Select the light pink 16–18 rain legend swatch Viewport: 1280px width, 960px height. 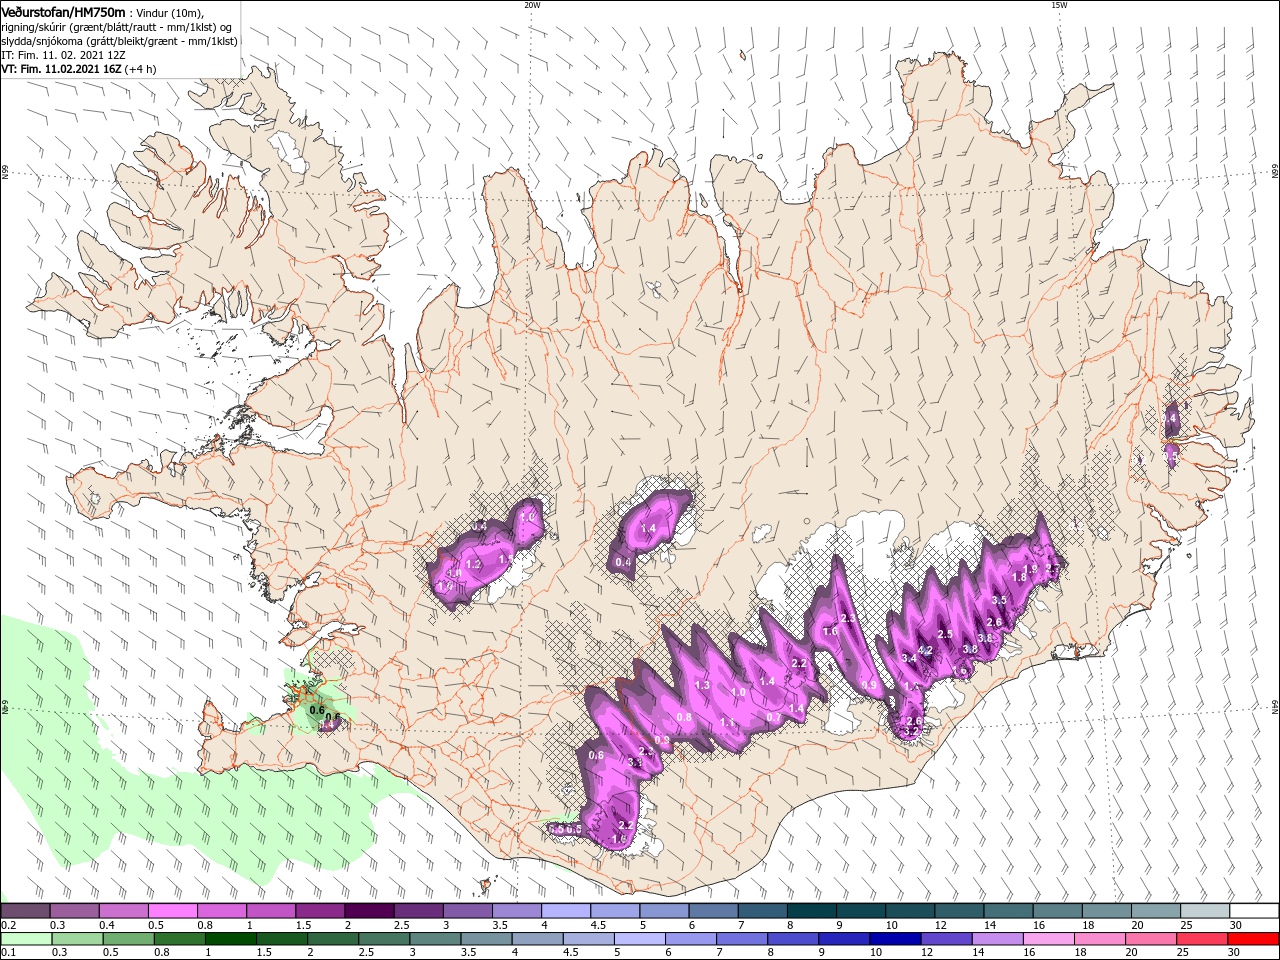(1048, 939)
